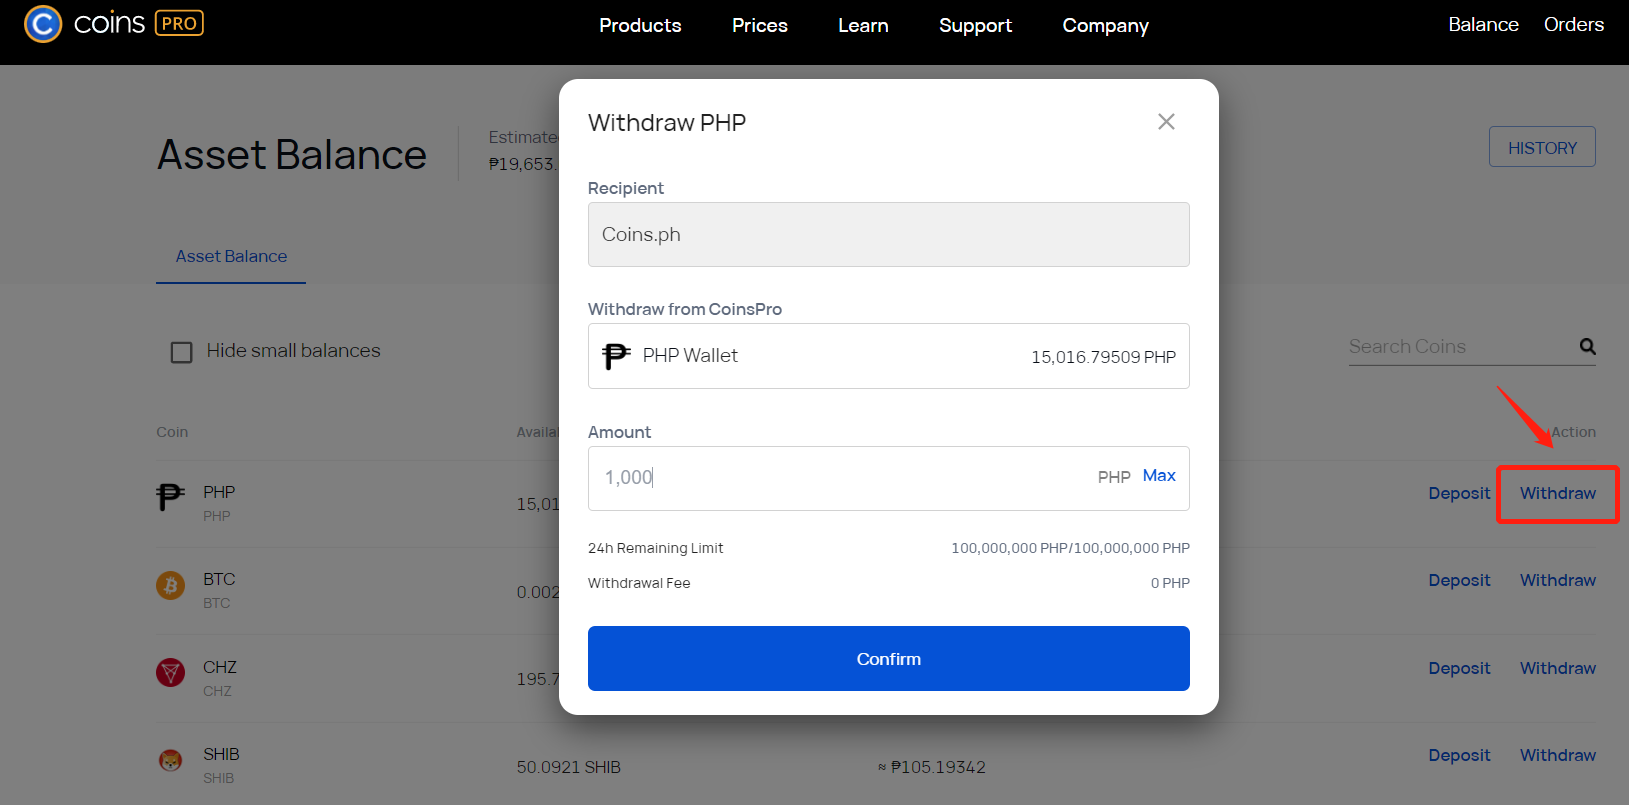This screenshot has height=805, width=1629.
Task: Open withdrawal HISTORY
Action: click(x=1541, y=146)
